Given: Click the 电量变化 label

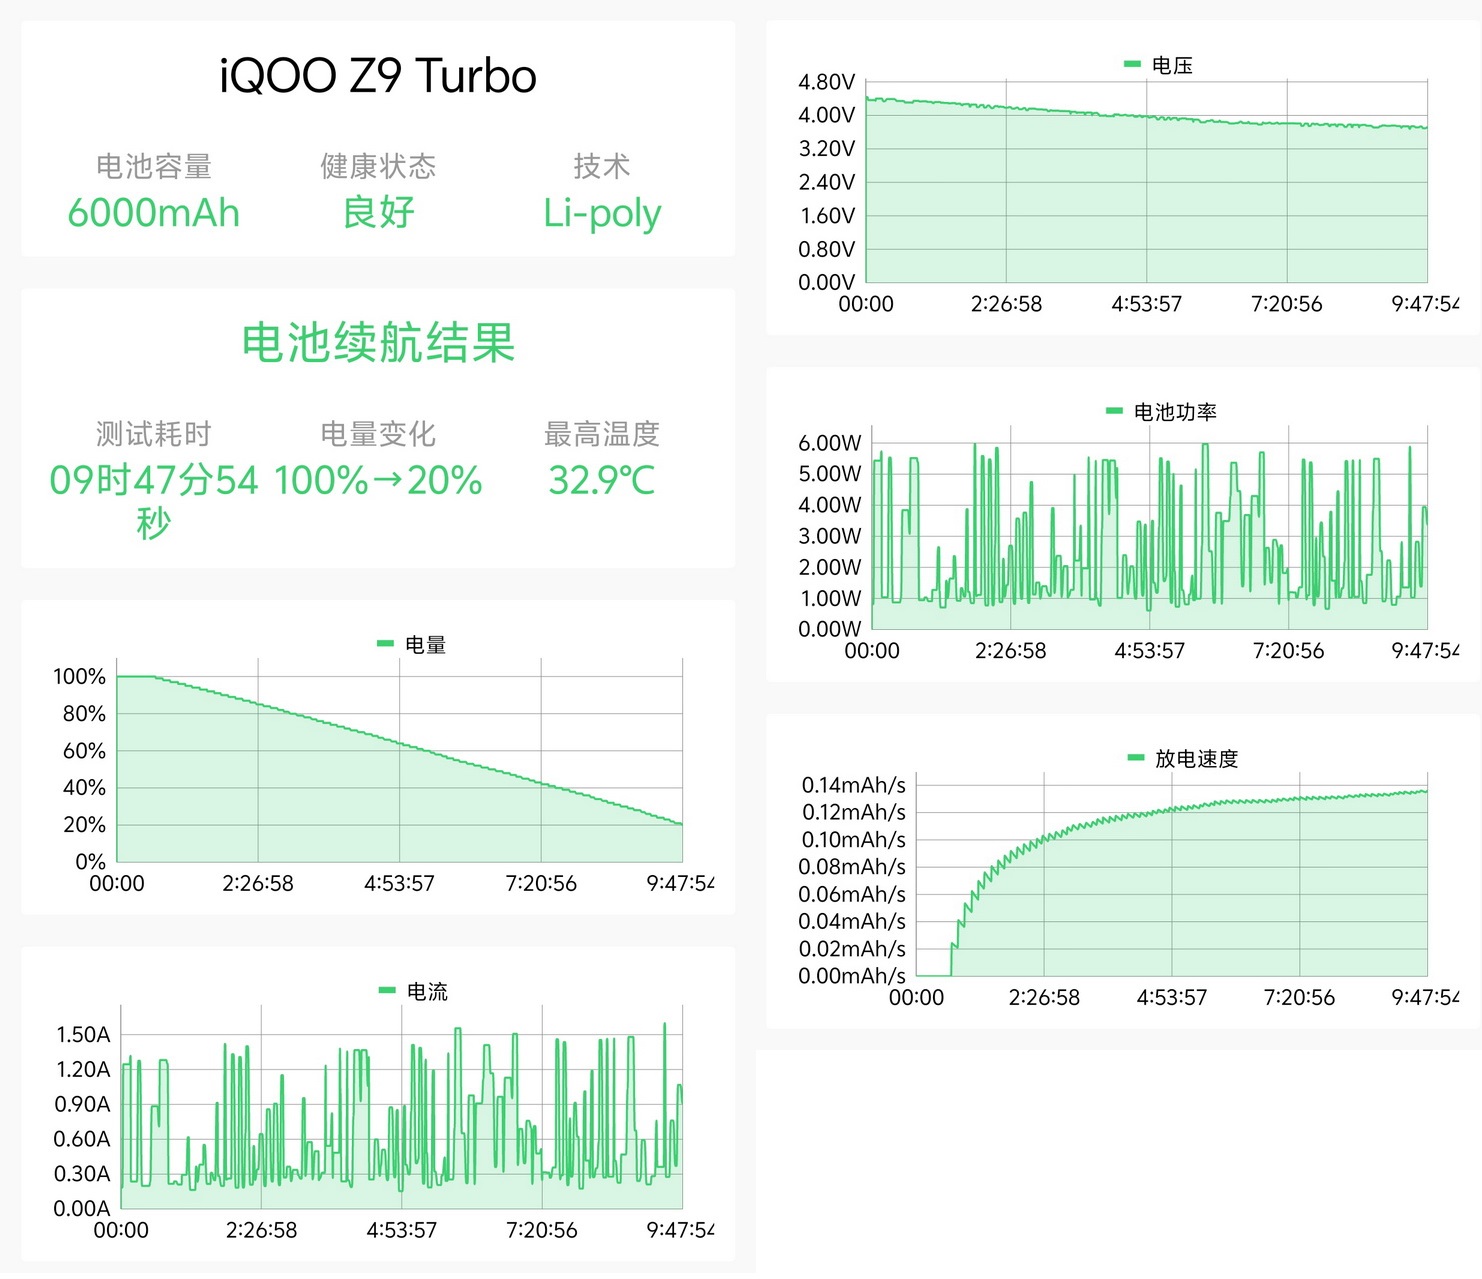Looking at the screenshot, I should coord(378,434).
